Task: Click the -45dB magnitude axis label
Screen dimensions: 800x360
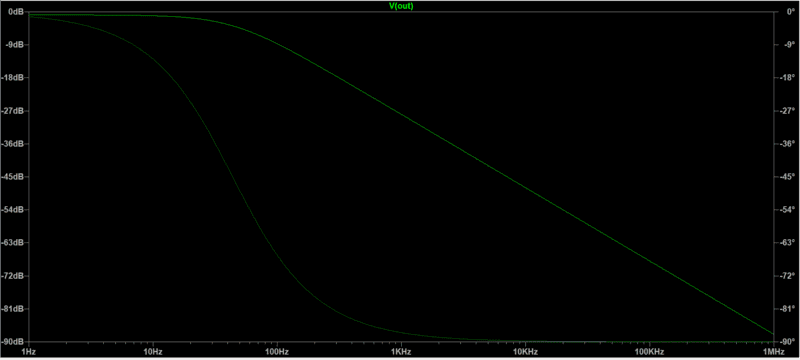Action: coord(13,177)
